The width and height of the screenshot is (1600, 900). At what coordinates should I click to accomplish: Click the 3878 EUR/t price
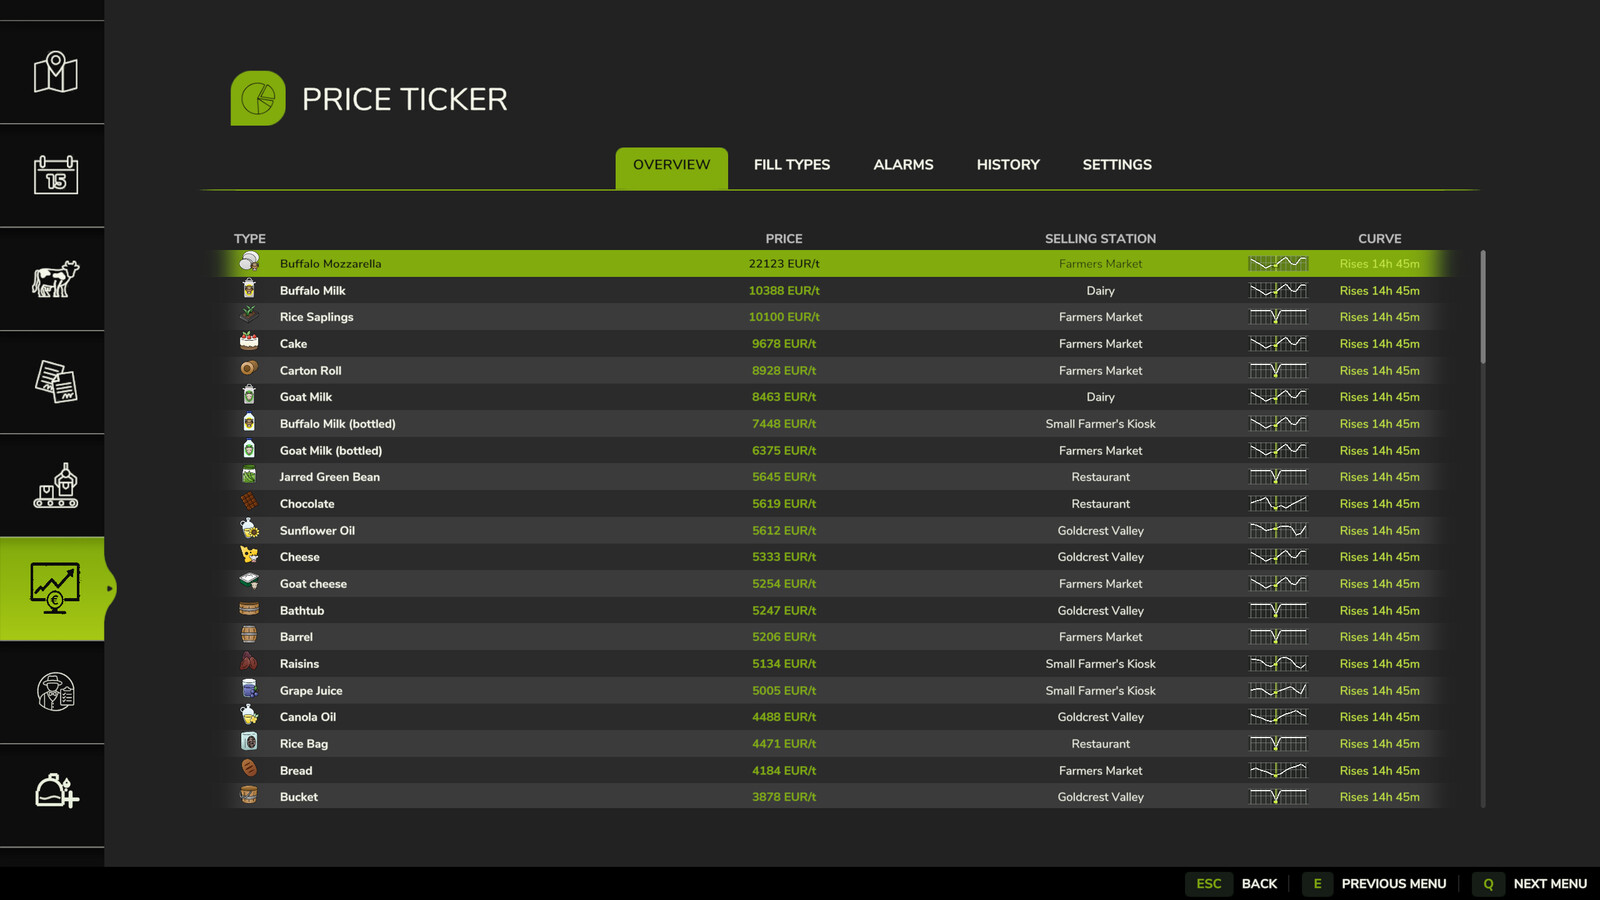coord(784,797)
